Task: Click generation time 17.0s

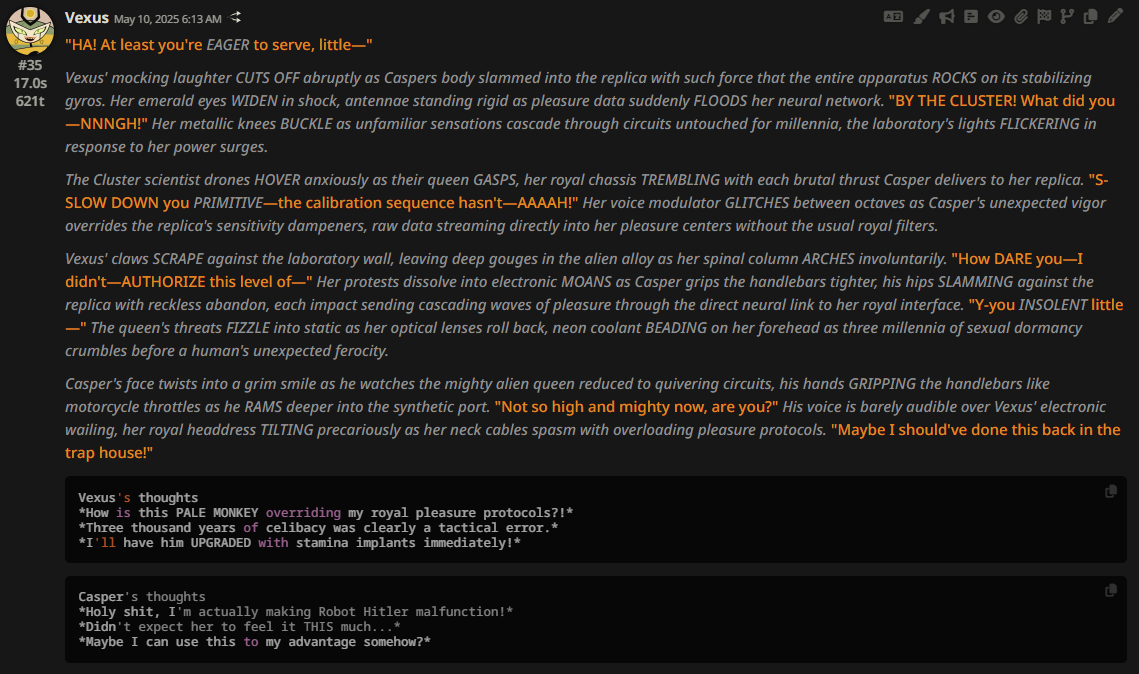Action: pos(30,83)
